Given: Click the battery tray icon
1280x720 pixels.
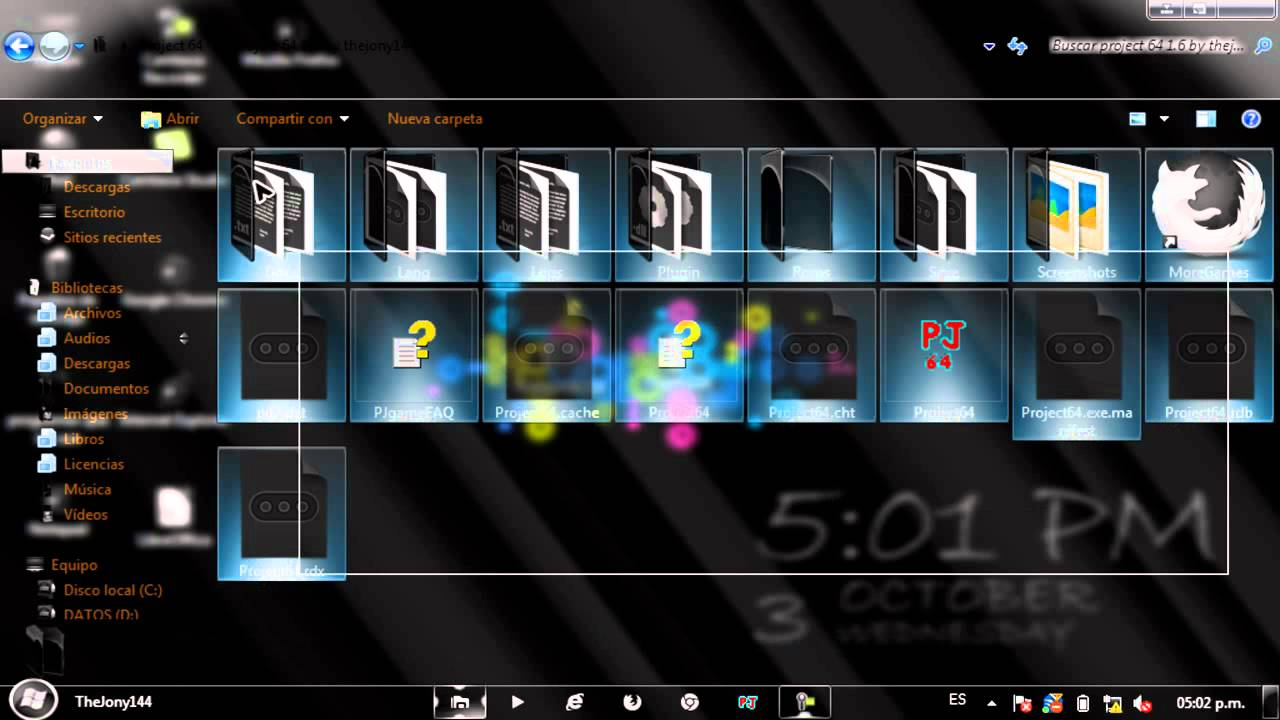Looking at the screenshot, I should [1083, 703].
